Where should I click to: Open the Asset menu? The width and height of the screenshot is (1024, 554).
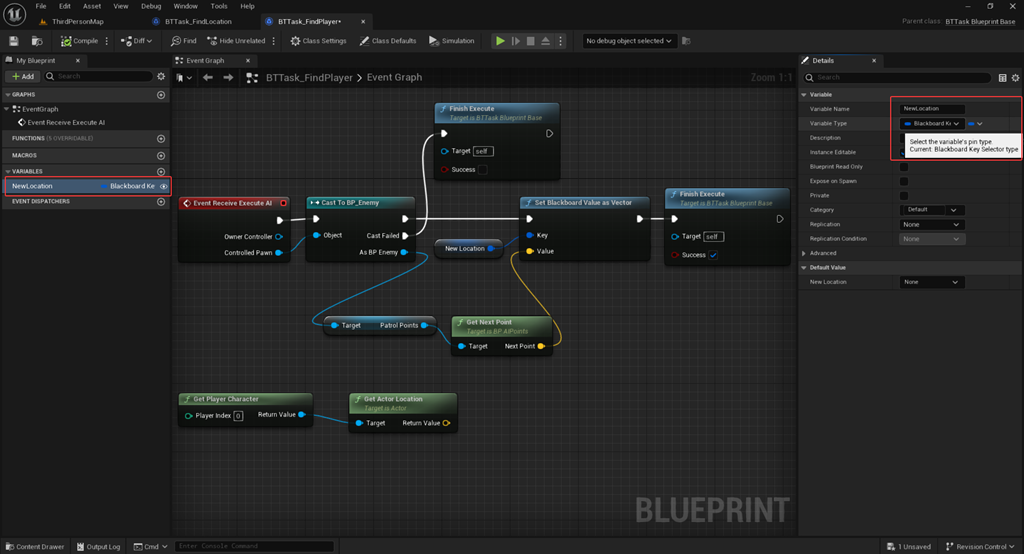point(92,6)
